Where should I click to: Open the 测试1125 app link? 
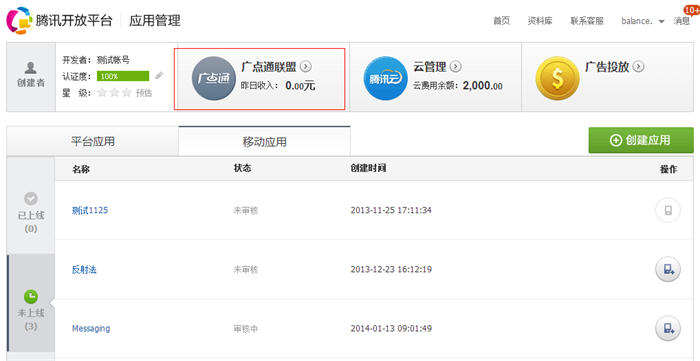click(90, 210)
